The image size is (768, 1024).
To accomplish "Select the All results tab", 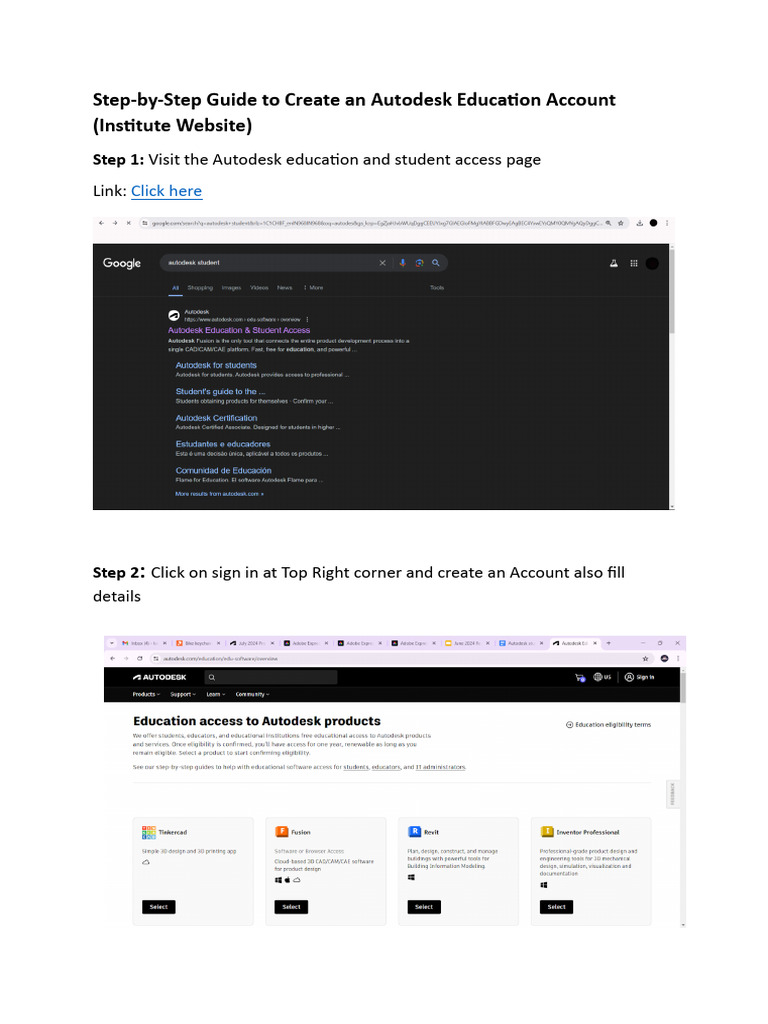I will point(175,287).
